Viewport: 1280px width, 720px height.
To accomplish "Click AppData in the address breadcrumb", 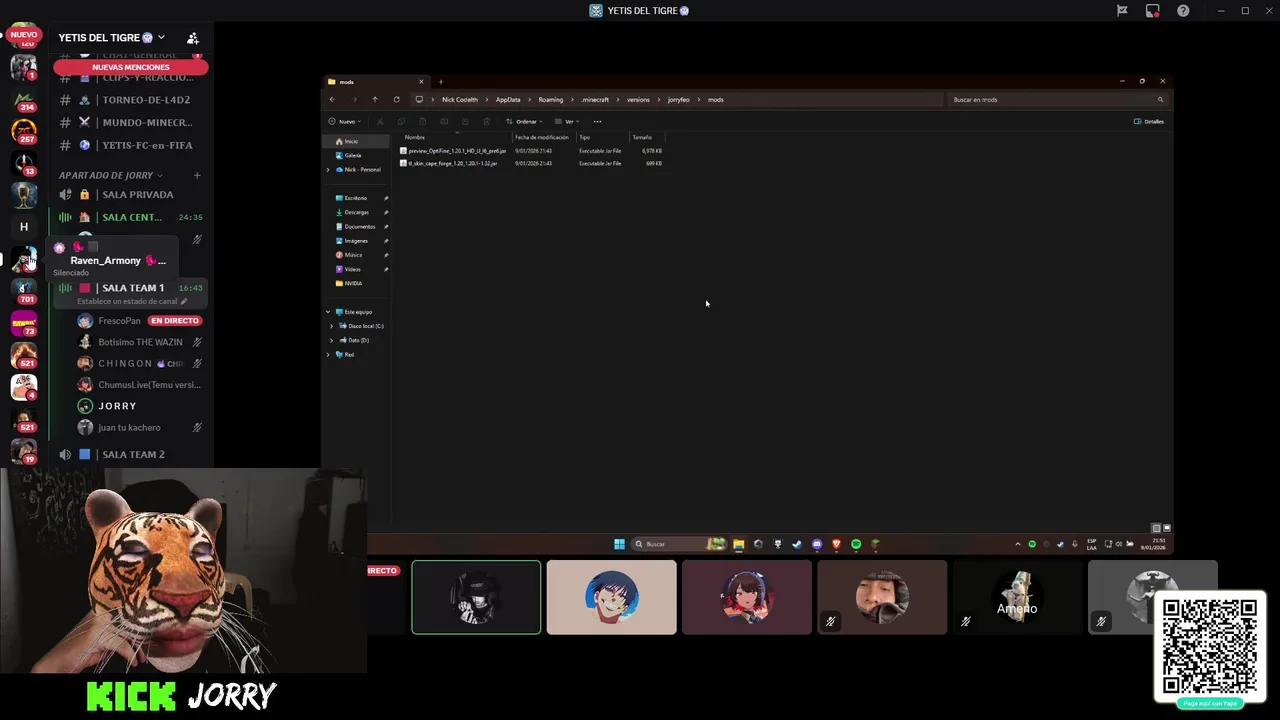I will [x=508, y=99].
